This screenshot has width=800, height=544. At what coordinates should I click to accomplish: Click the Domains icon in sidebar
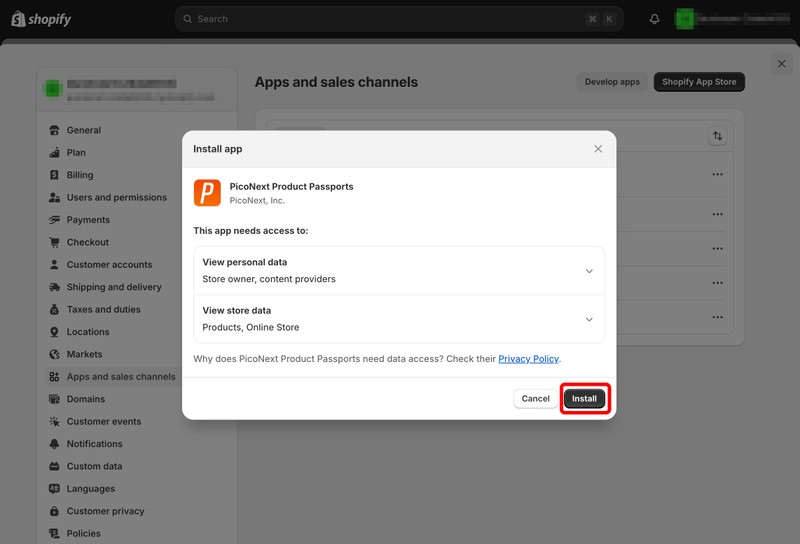[x=55, y=399]
